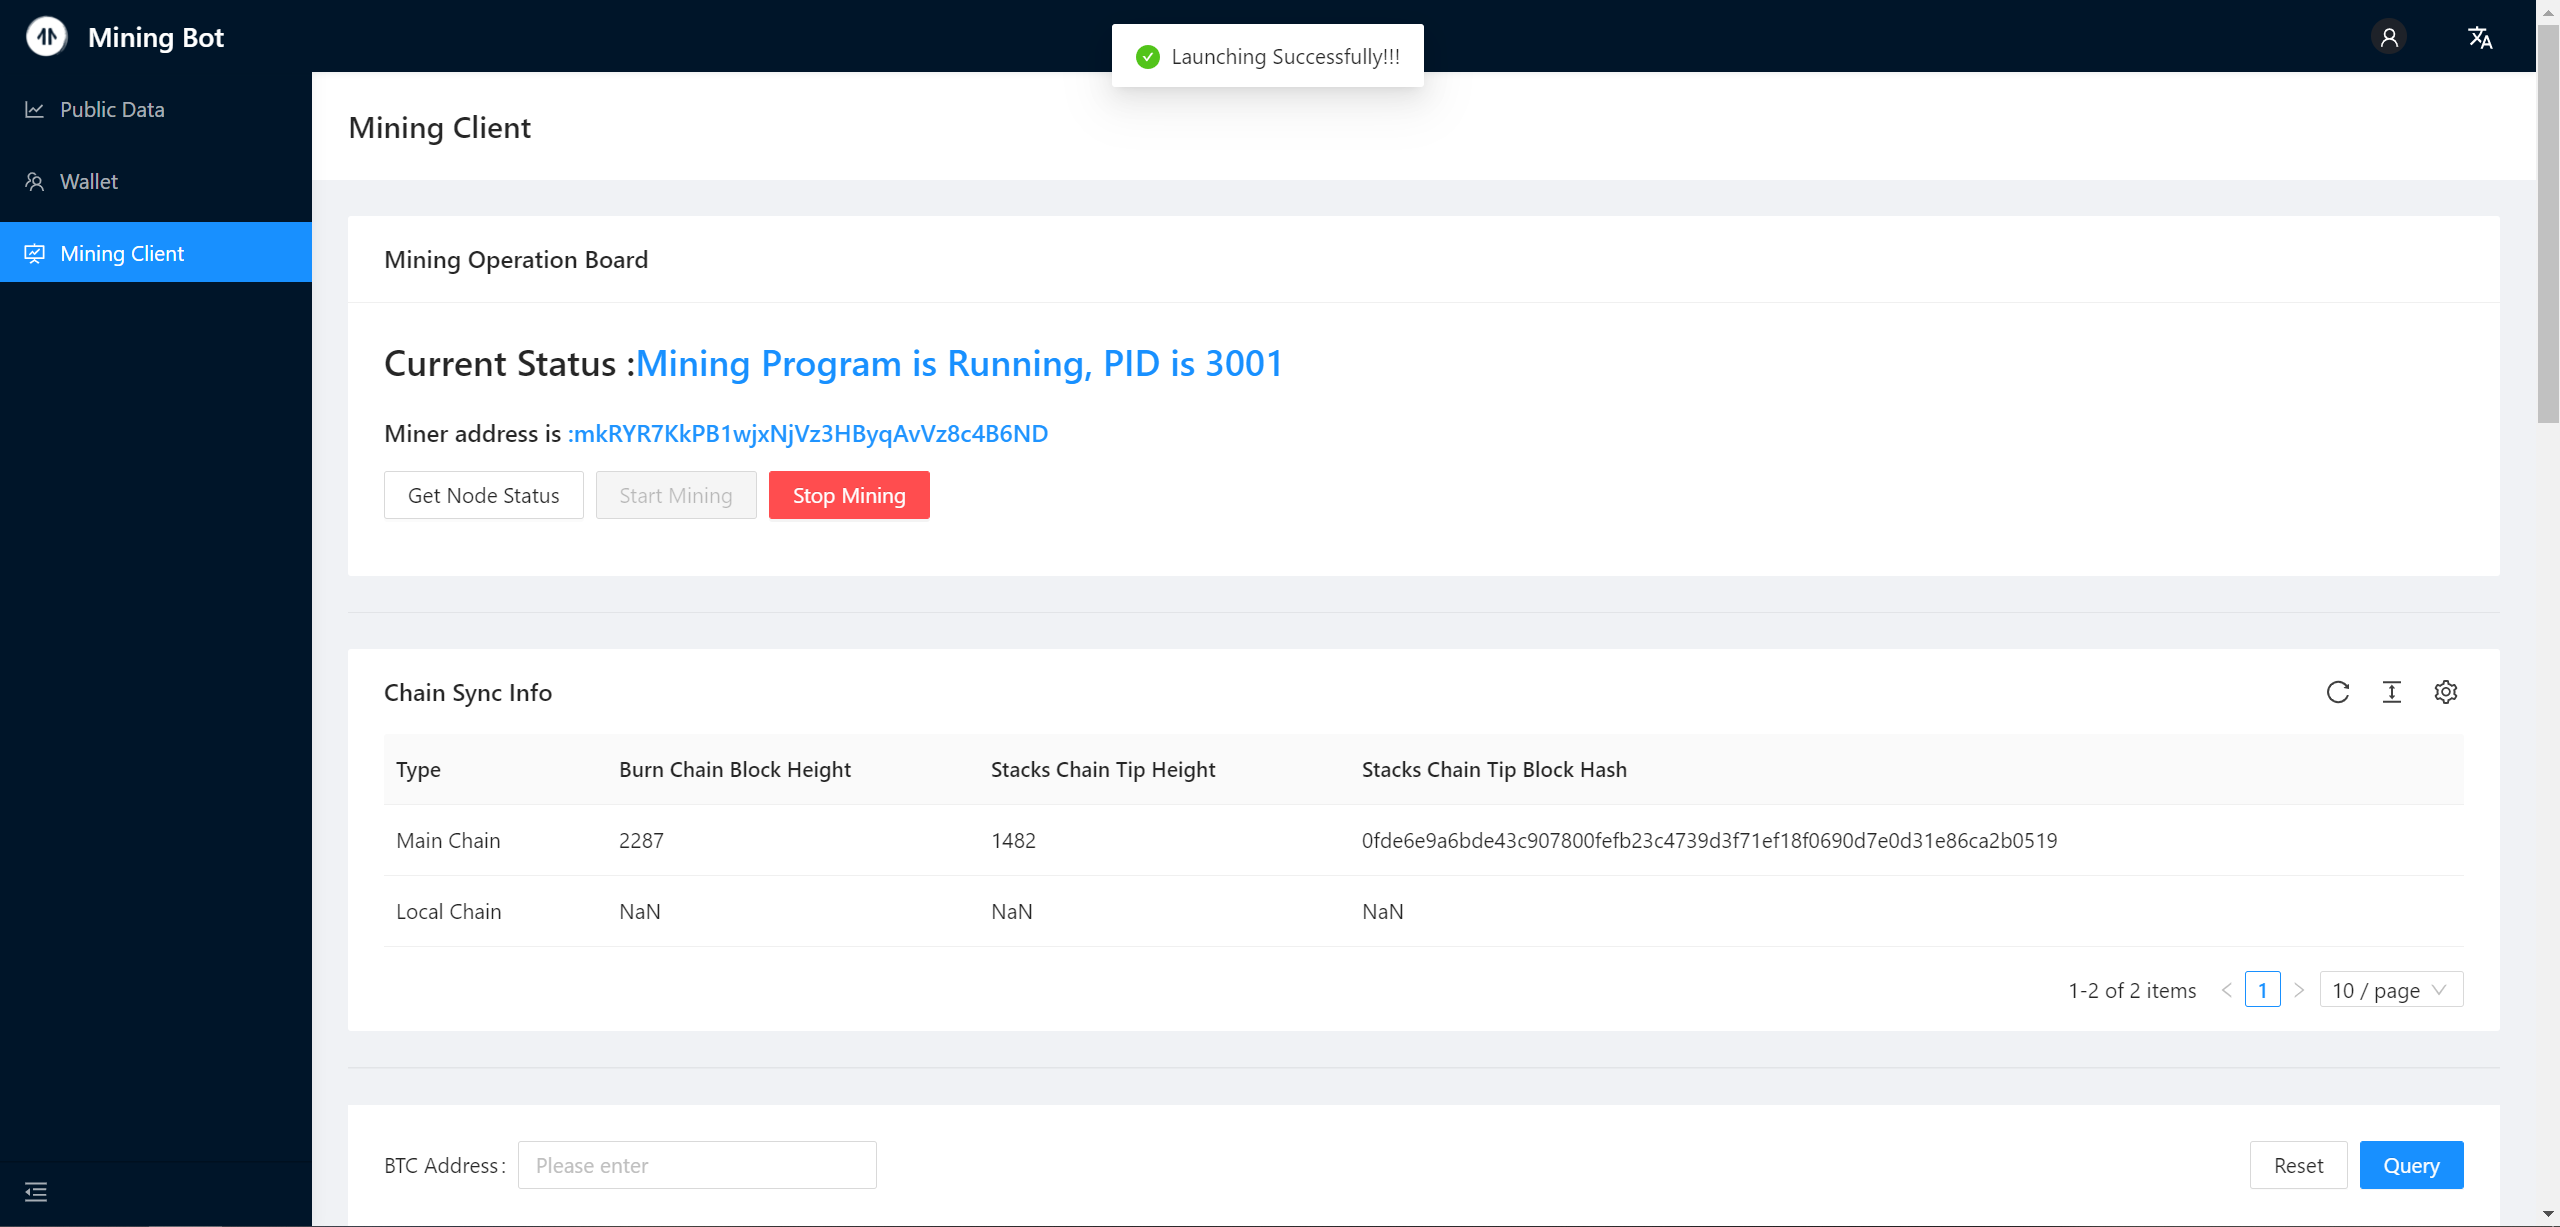Open the 10 / page size dropdown
2560x1227 pixels.
point(2391,990)
